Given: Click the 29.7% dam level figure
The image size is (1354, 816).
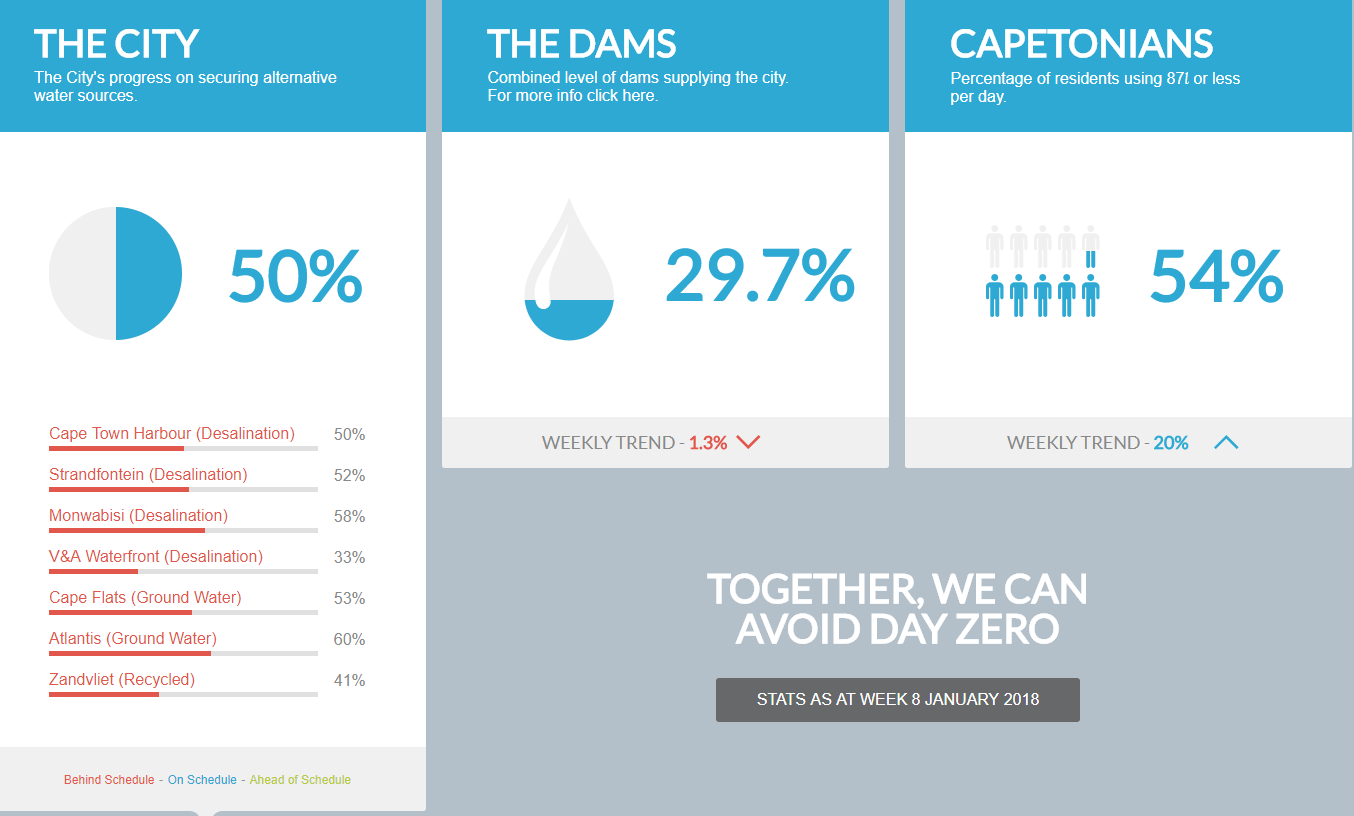Looking at the screenshot, I should click(760, 274).
